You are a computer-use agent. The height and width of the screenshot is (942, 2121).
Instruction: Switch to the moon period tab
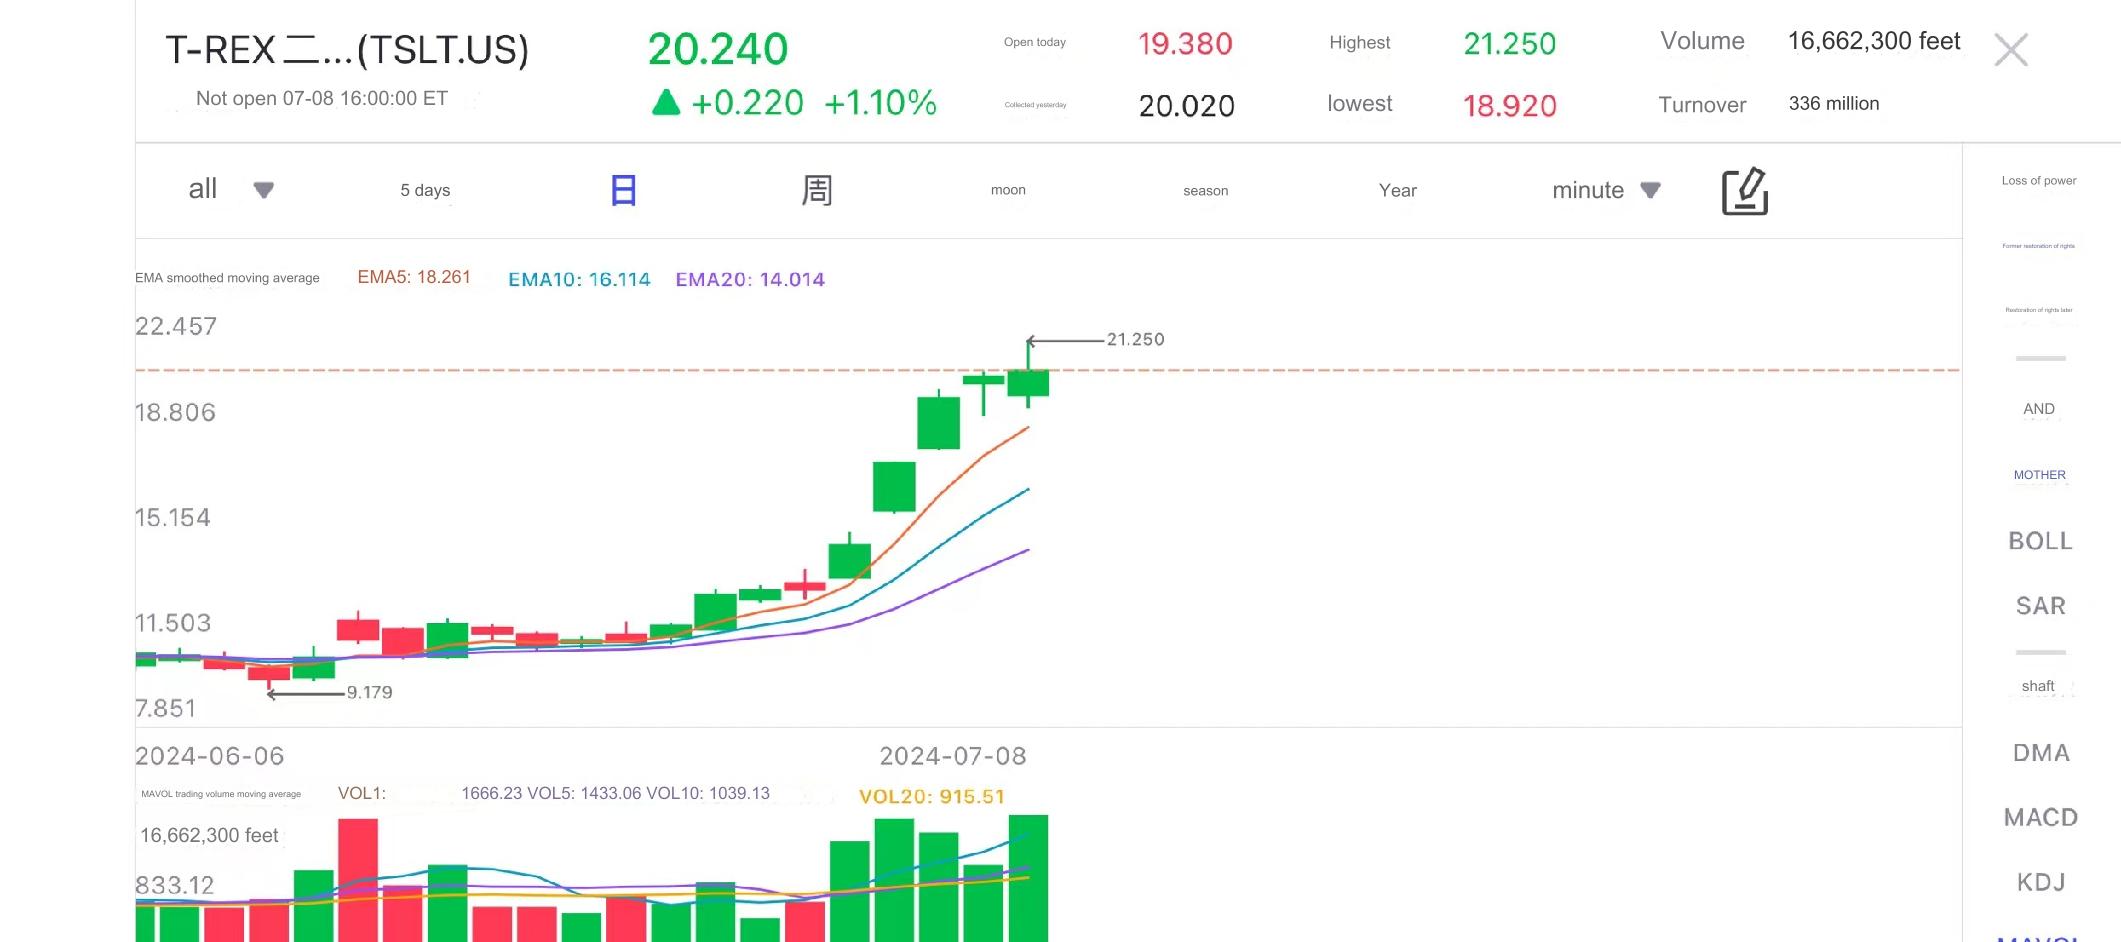tap(1008, 190)
